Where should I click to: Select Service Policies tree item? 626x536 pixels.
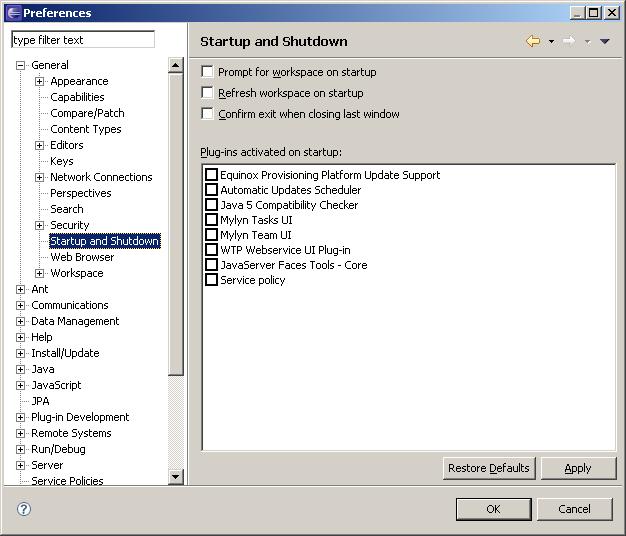(x=67, y=480)
